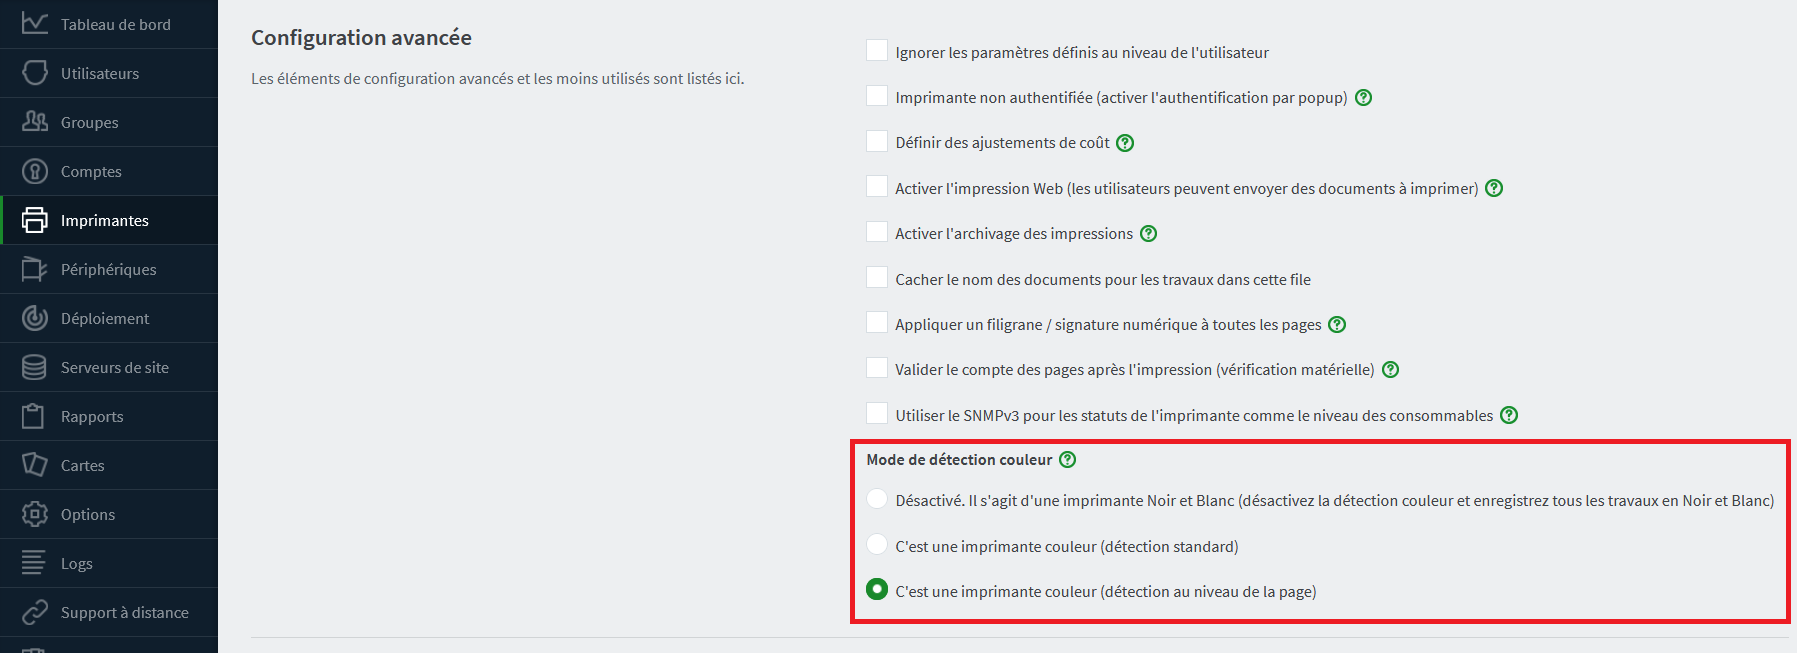This screenshot has height=653, width=1797.
Task: Click the Comptes coin icon
Action: pos(35,171)
